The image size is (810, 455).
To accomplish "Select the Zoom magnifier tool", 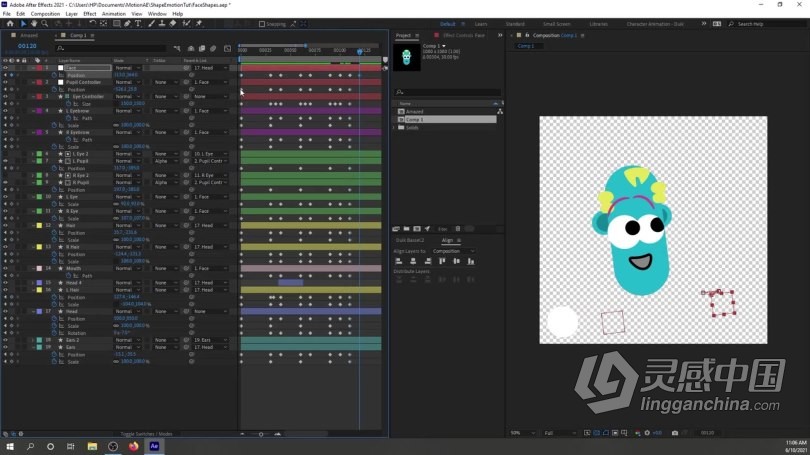I will tap(44, 24).
